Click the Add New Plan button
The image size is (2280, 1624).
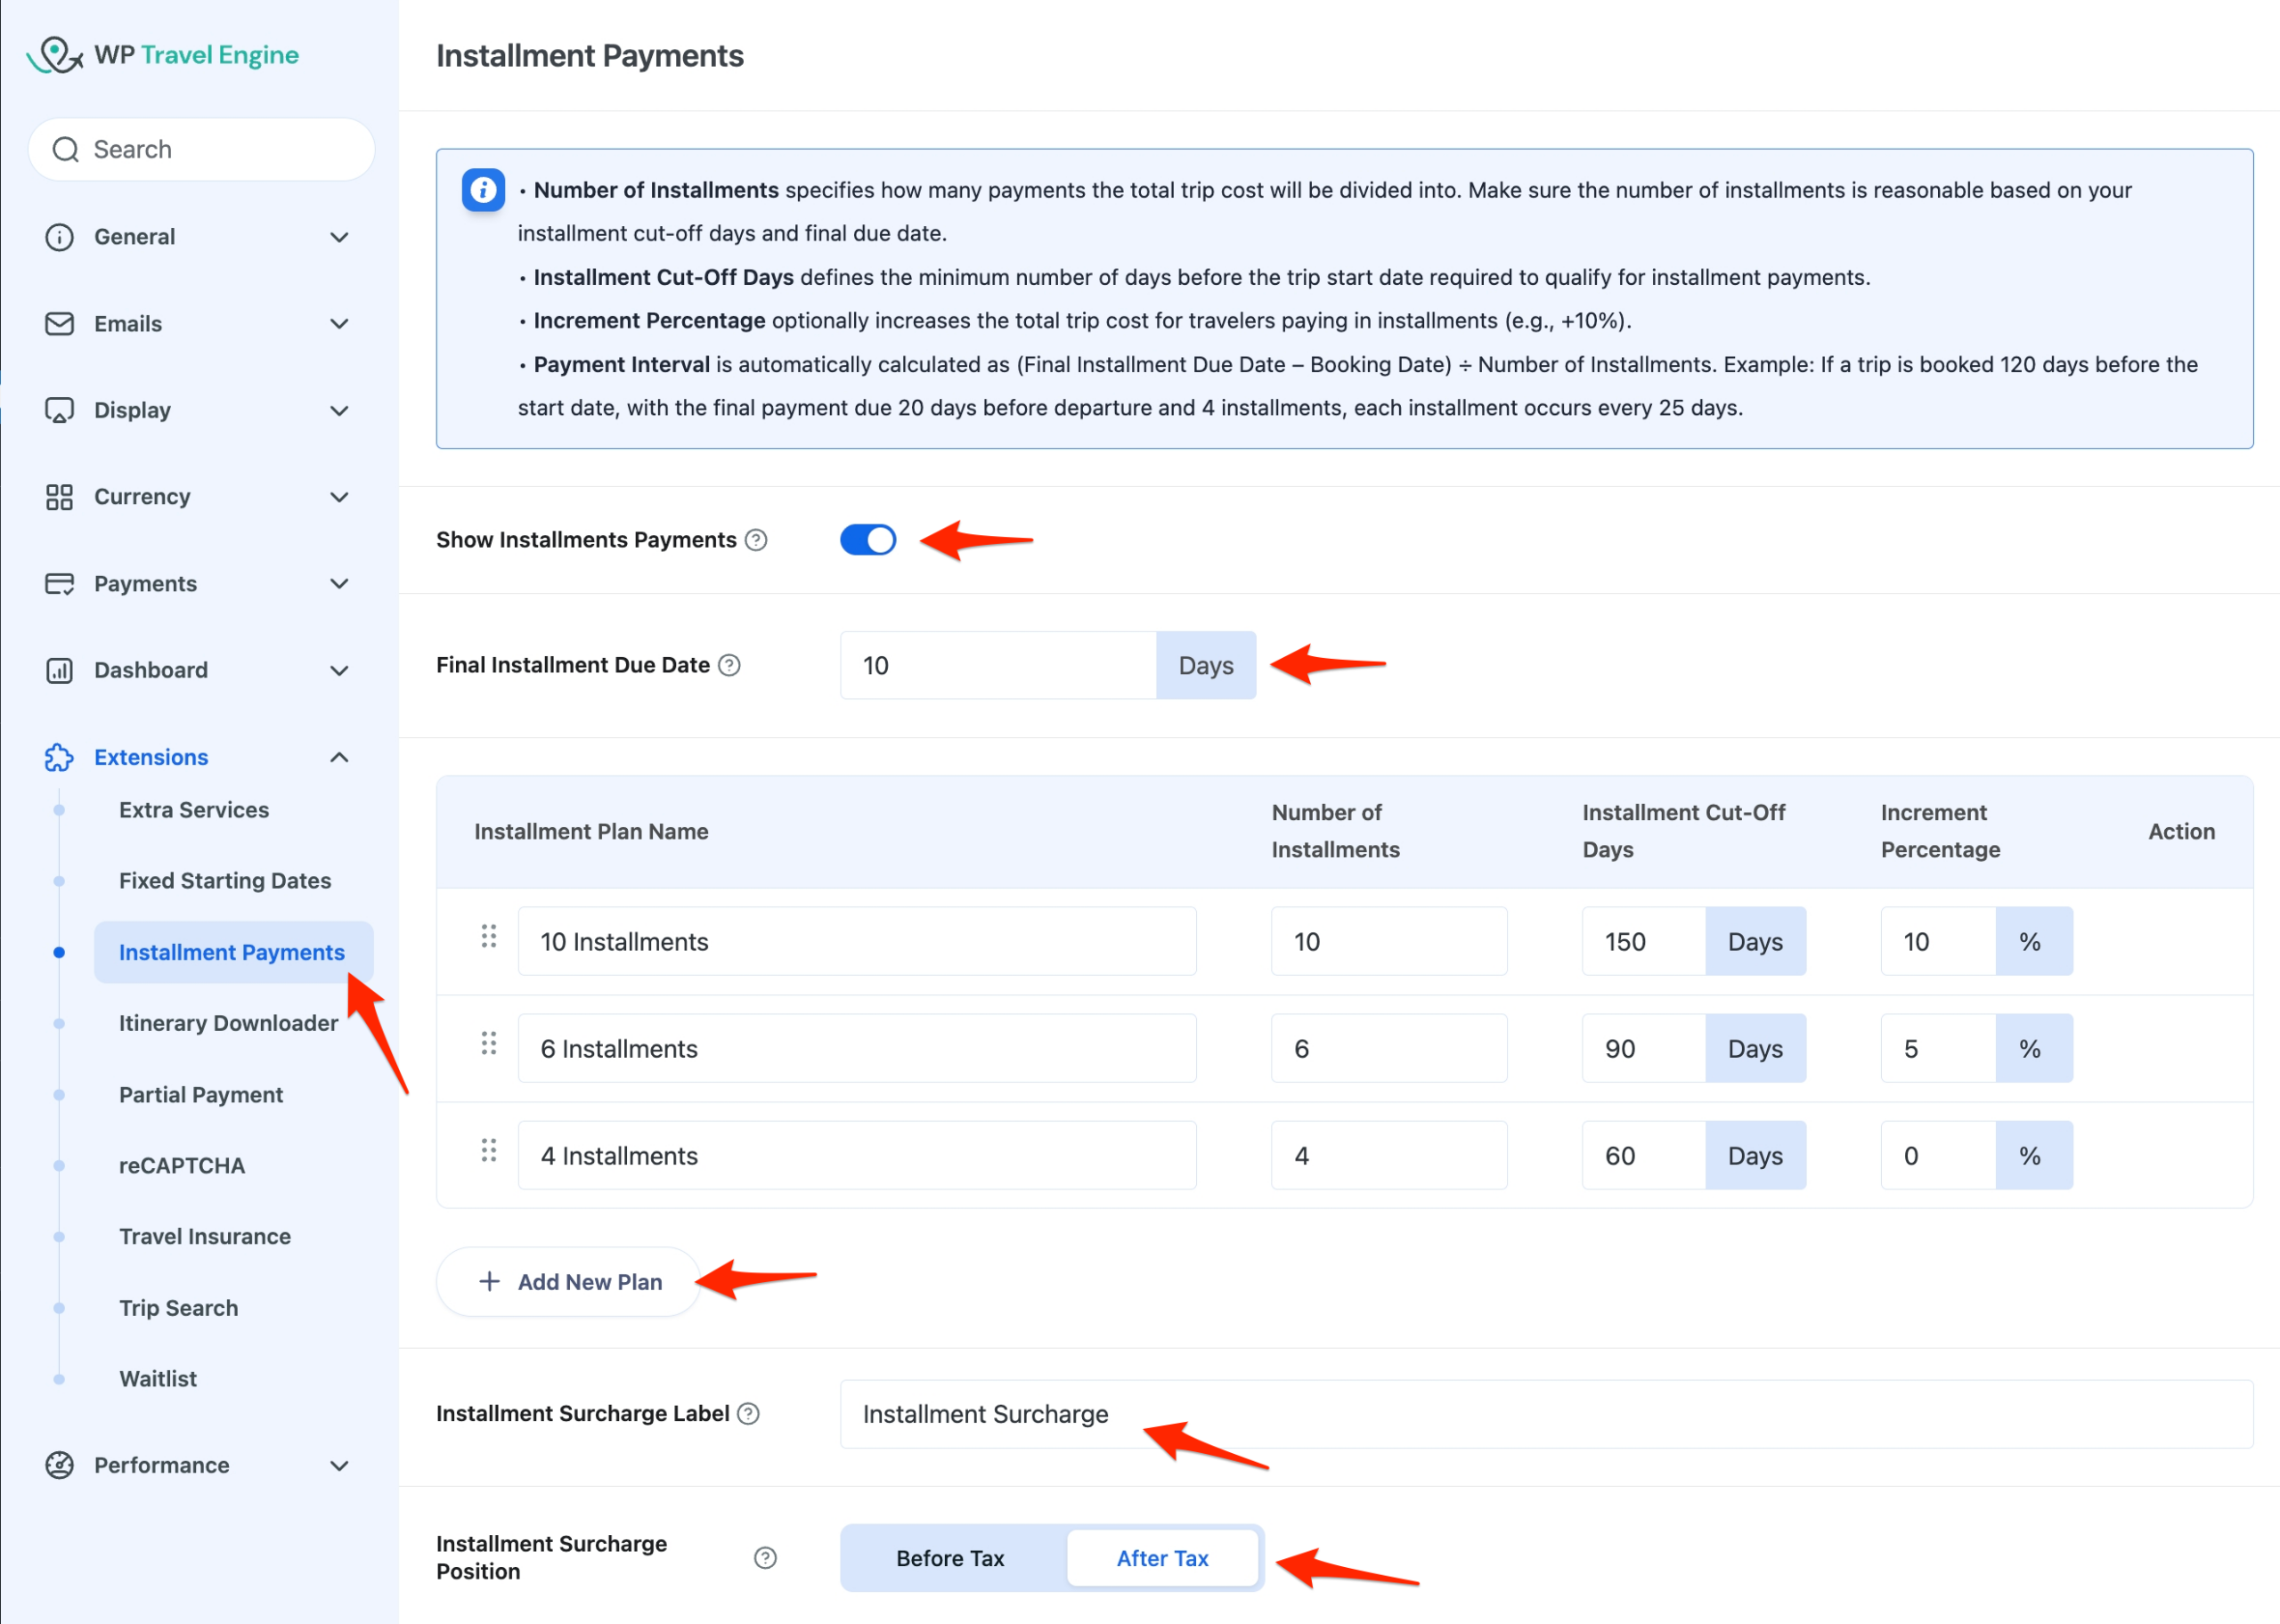(569, 1281)
